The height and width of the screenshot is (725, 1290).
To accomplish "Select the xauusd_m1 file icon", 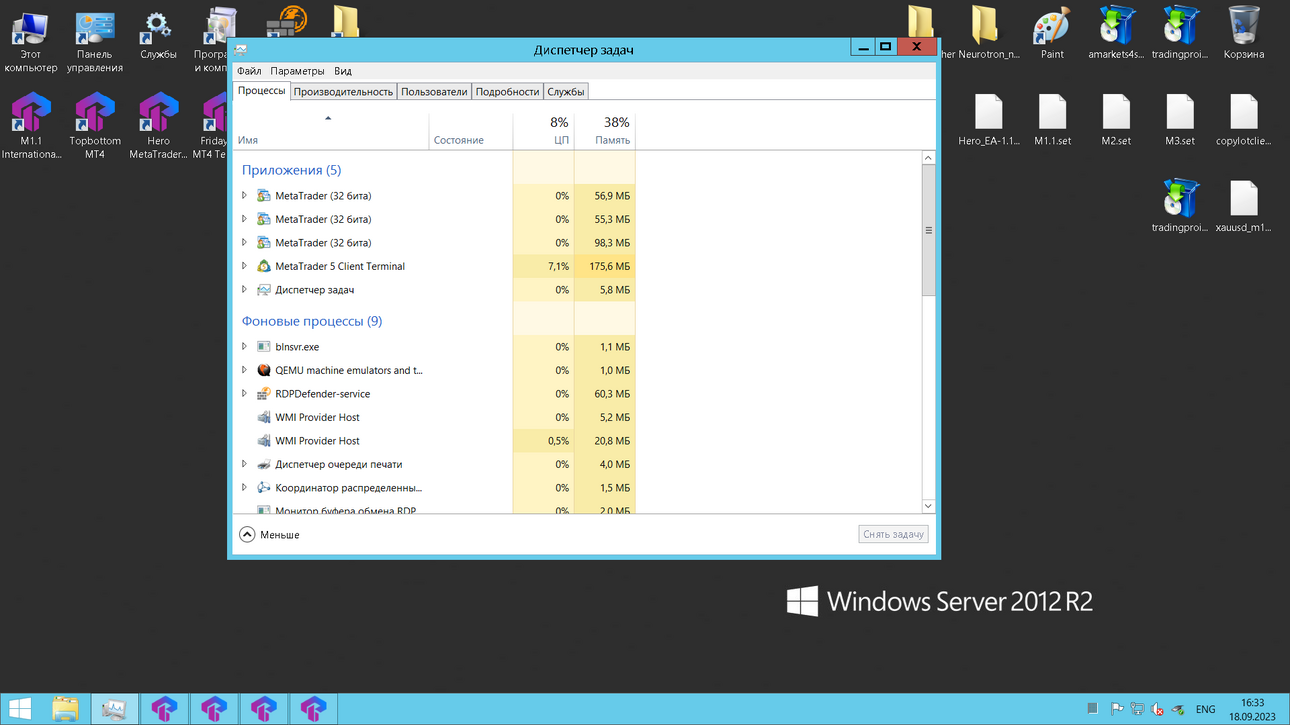I will (1244, 207).
